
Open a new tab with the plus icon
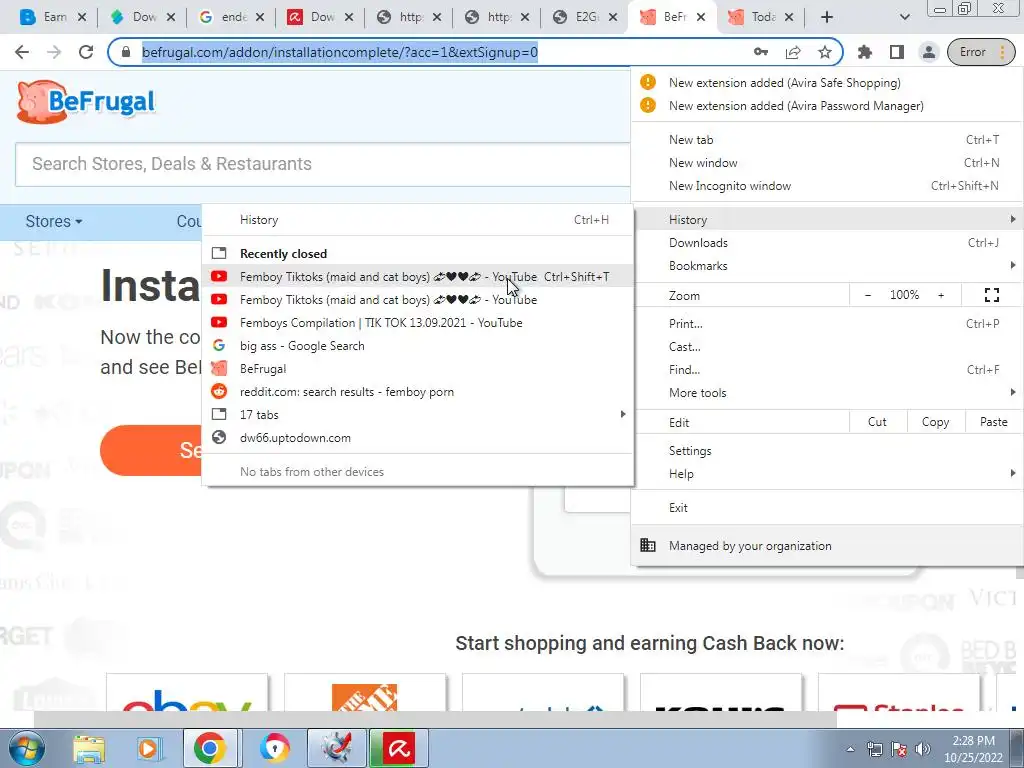coord(827,17)
